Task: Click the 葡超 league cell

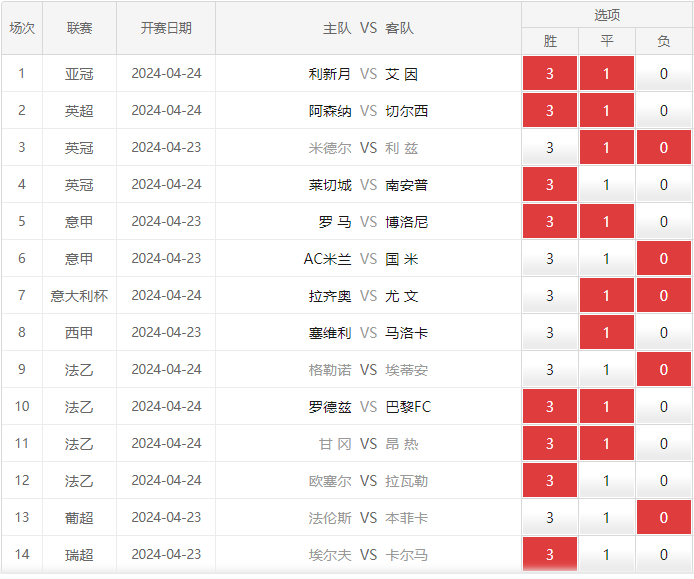Action: point(79,517)
